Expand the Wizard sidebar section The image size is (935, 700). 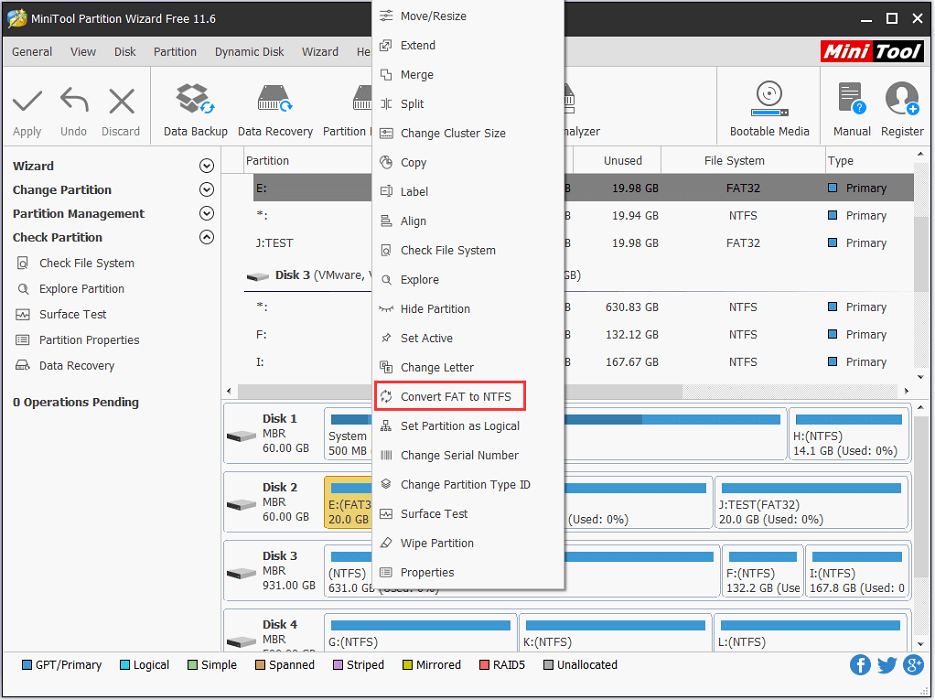click(206, 166)
